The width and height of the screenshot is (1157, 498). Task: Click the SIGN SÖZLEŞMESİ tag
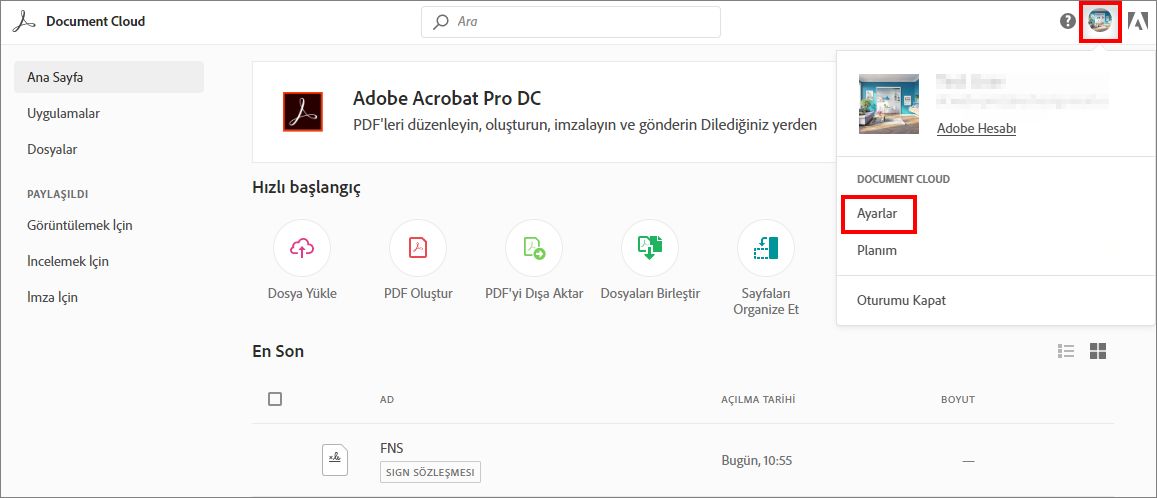pyautogui.click(x=430, y=472)
